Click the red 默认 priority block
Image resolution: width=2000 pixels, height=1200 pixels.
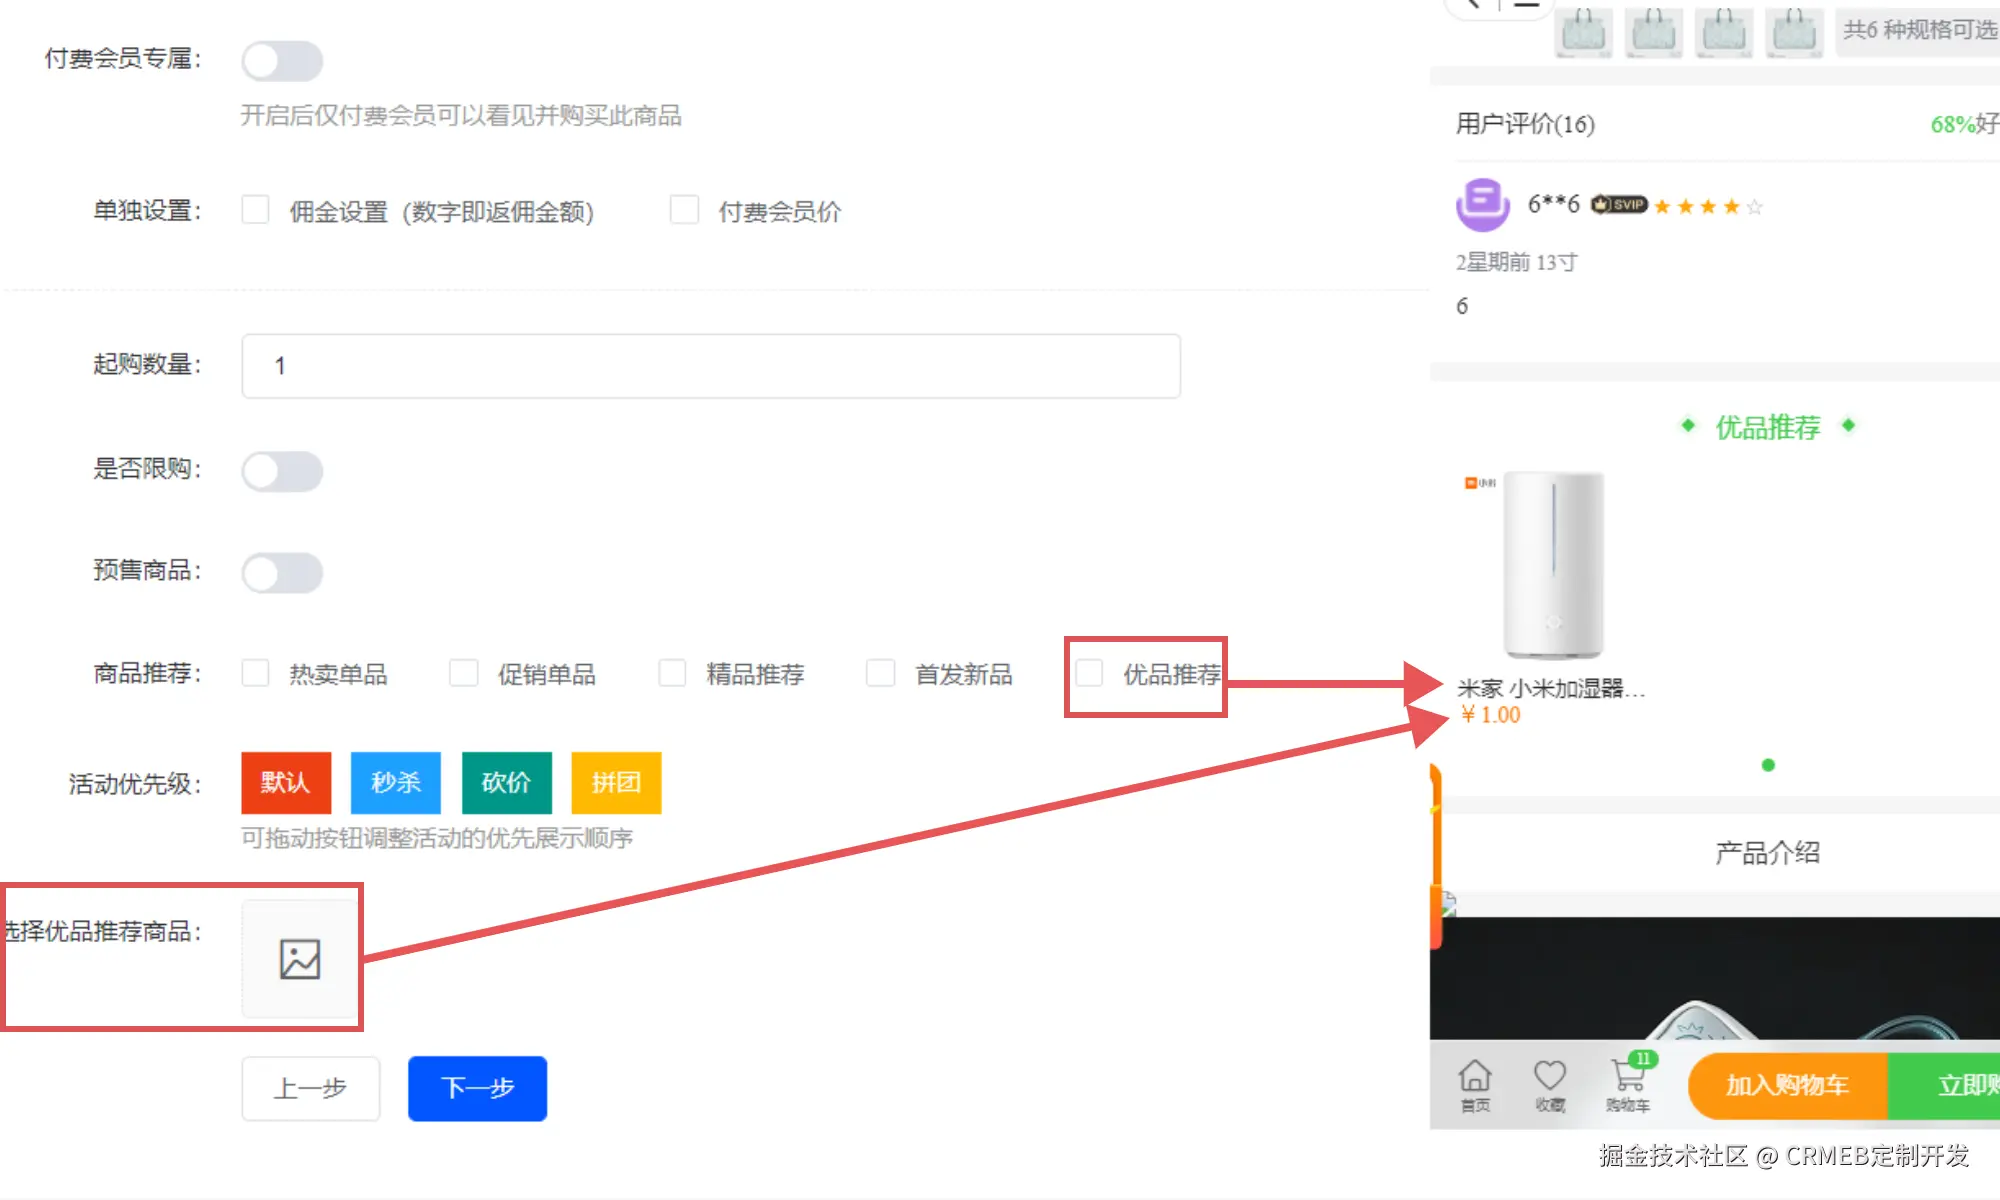286,782
